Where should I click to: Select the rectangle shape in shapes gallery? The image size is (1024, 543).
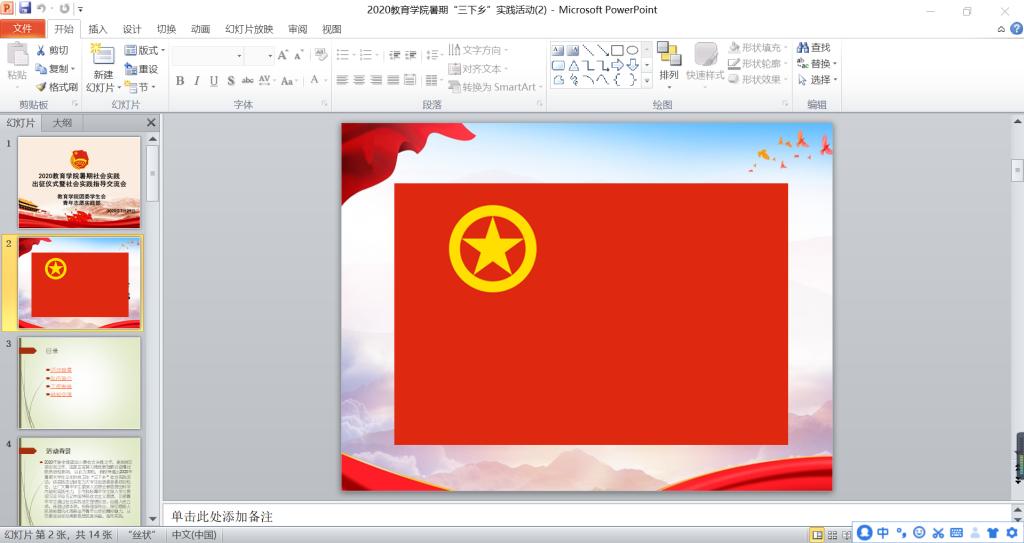click(617, 50)
